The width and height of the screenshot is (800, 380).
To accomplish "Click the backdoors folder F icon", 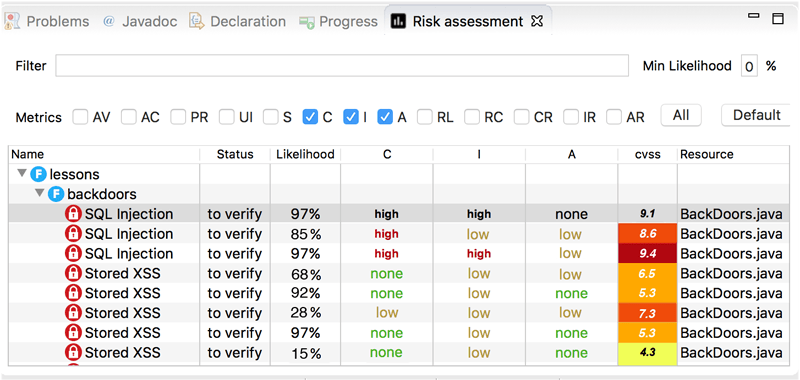I will click(x=56, y=194).
